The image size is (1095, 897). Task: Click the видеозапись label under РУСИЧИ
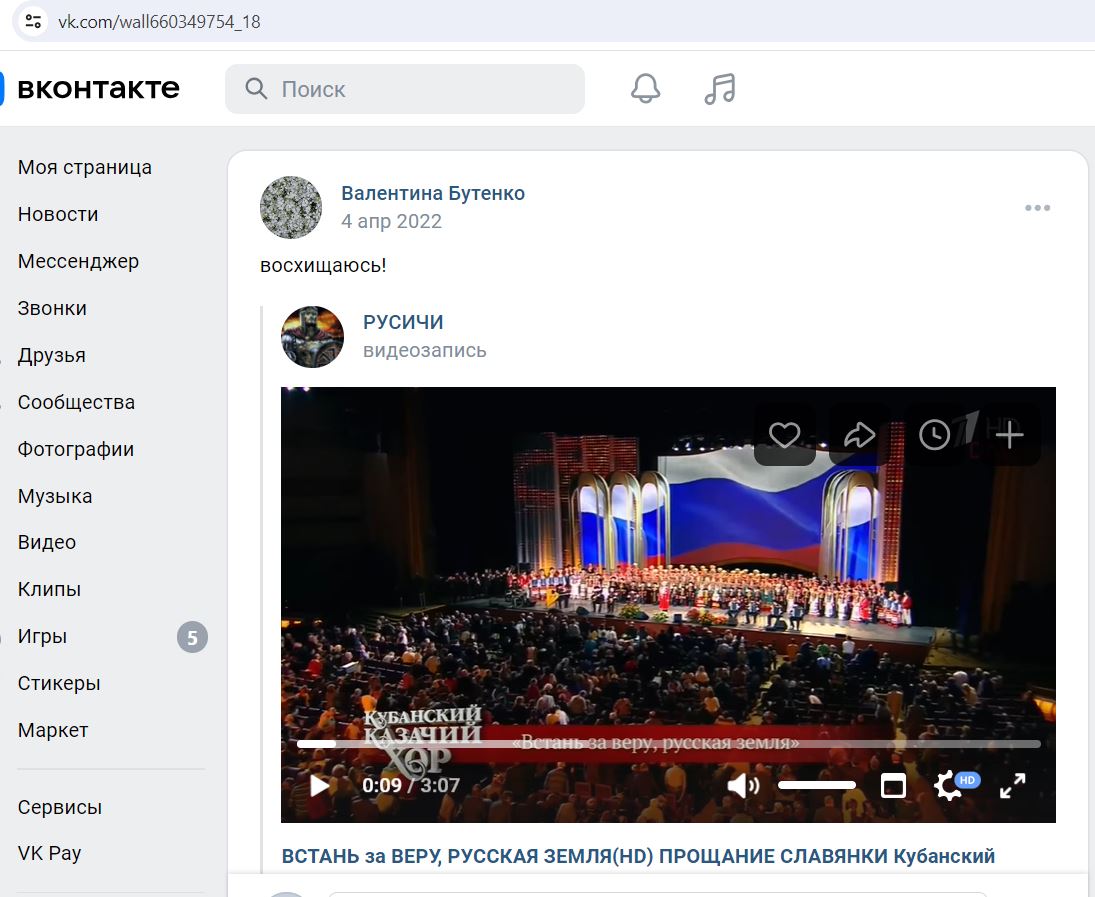click(425, 350)
